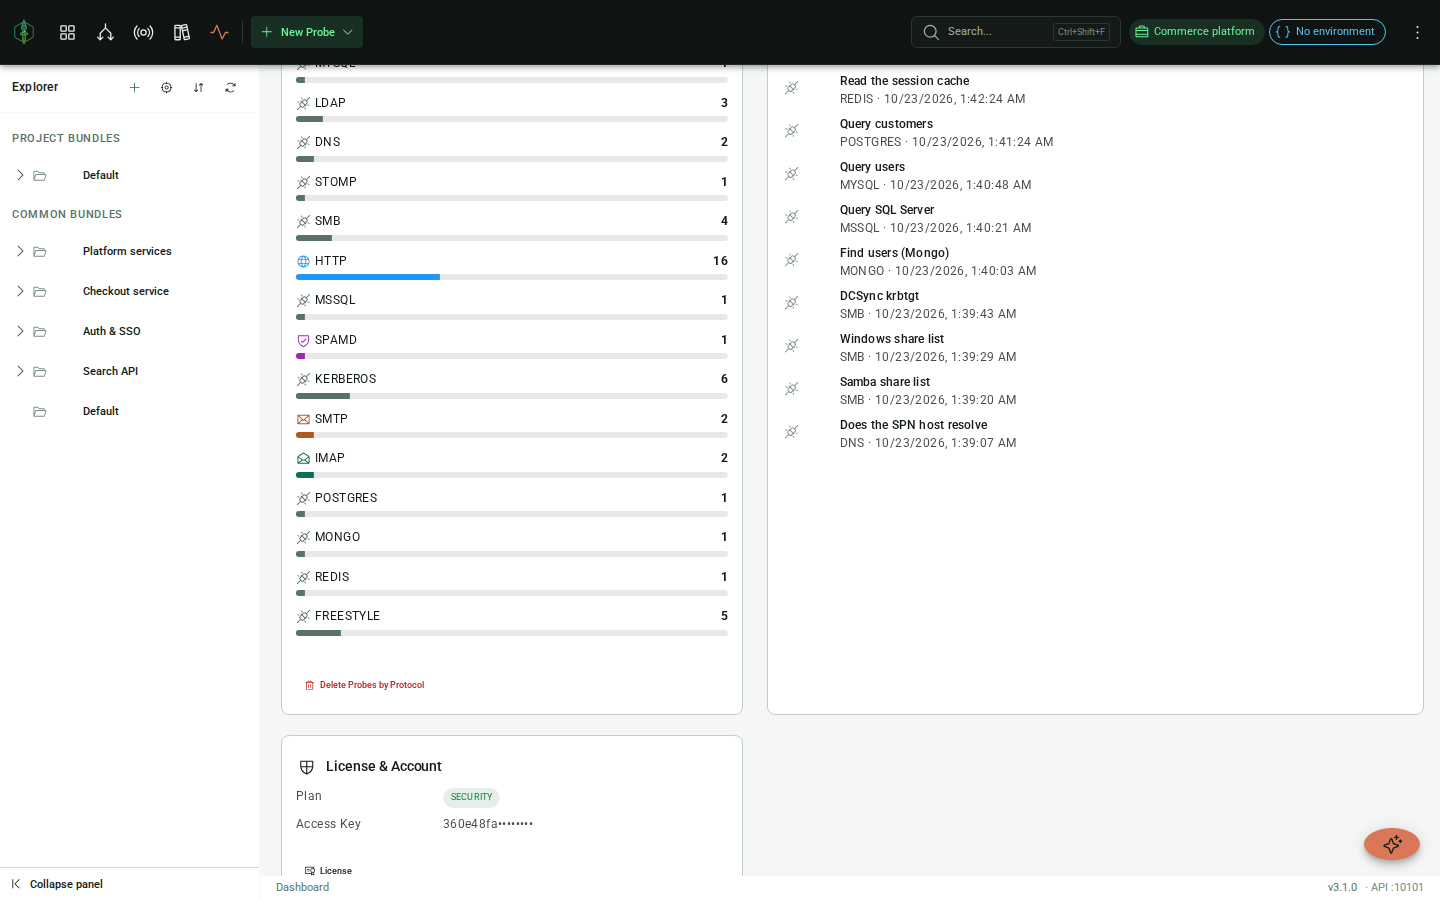Click the KERBEROS protocol progress bar
The width and height of the screenshot is (1440, 900).
click(x=512, y=396)
